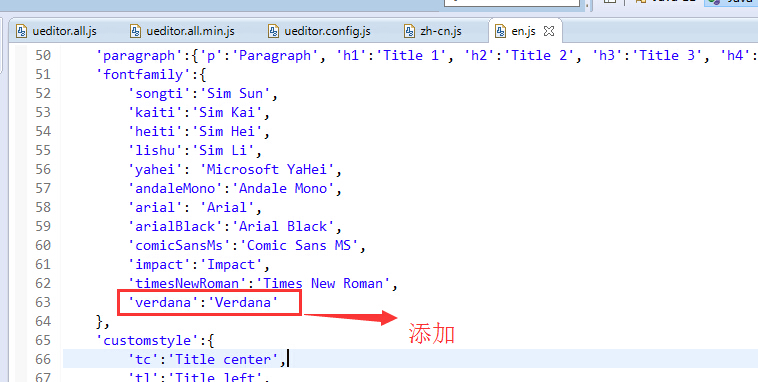
Task: Click the 'Title center' value
Action: tap(223, 360)
